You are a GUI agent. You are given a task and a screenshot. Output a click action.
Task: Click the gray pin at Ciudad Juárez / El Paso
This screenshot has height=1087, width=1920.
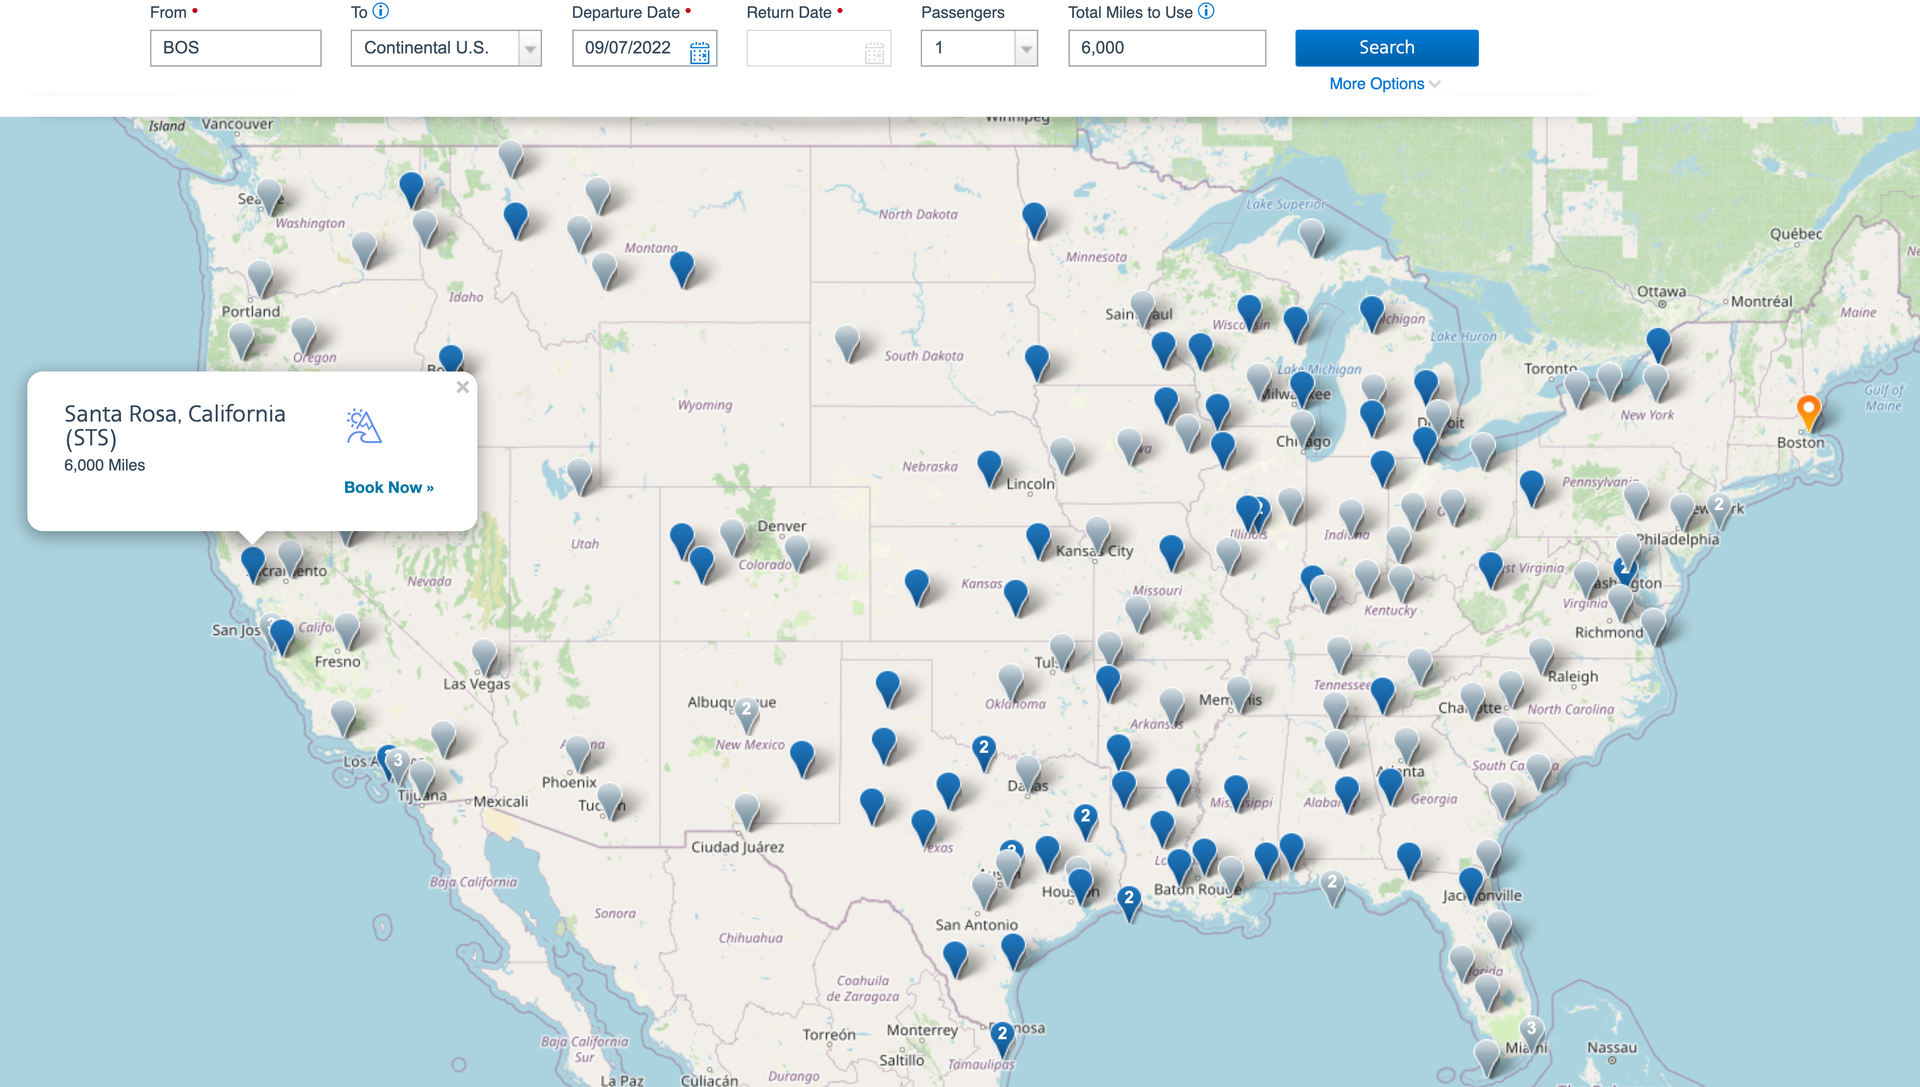pyautogui.click(x=747, y=811)
